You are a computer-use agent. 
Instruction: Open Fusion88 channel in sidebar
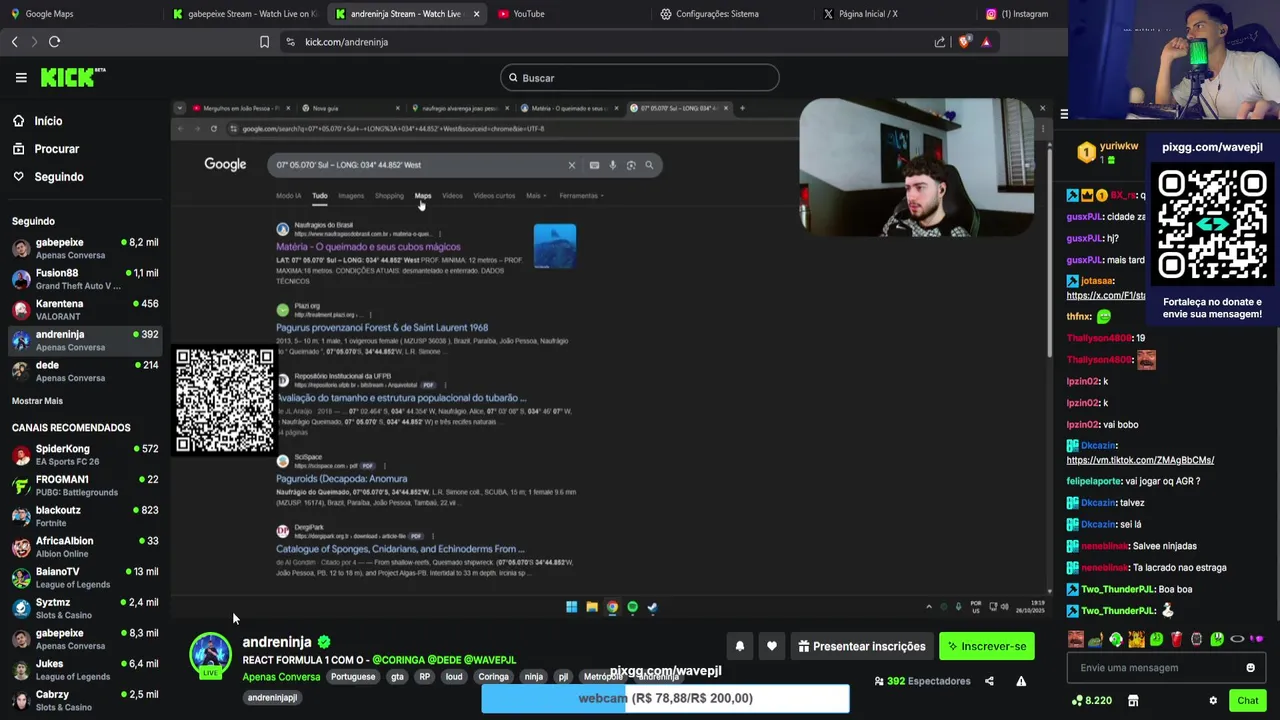pos(85,279)
